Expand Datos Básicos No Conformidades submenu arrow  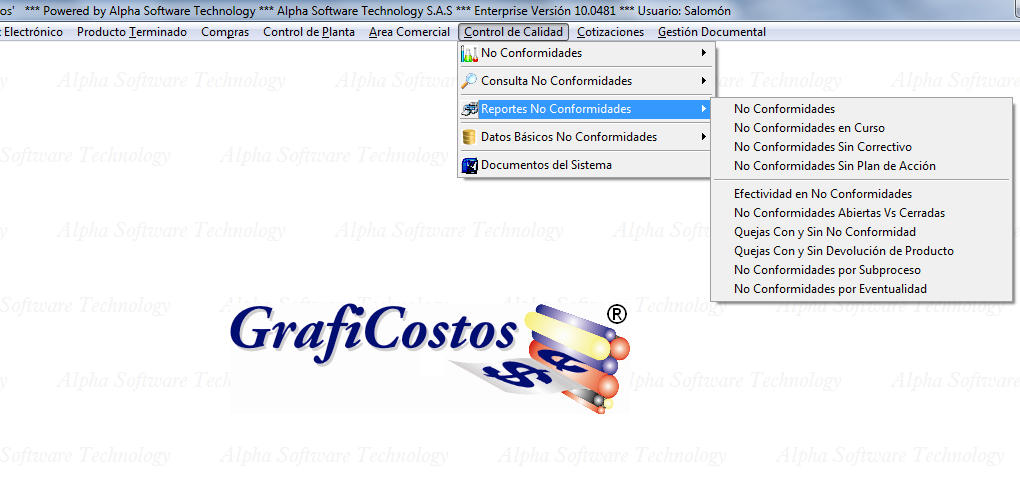point(704,137)
